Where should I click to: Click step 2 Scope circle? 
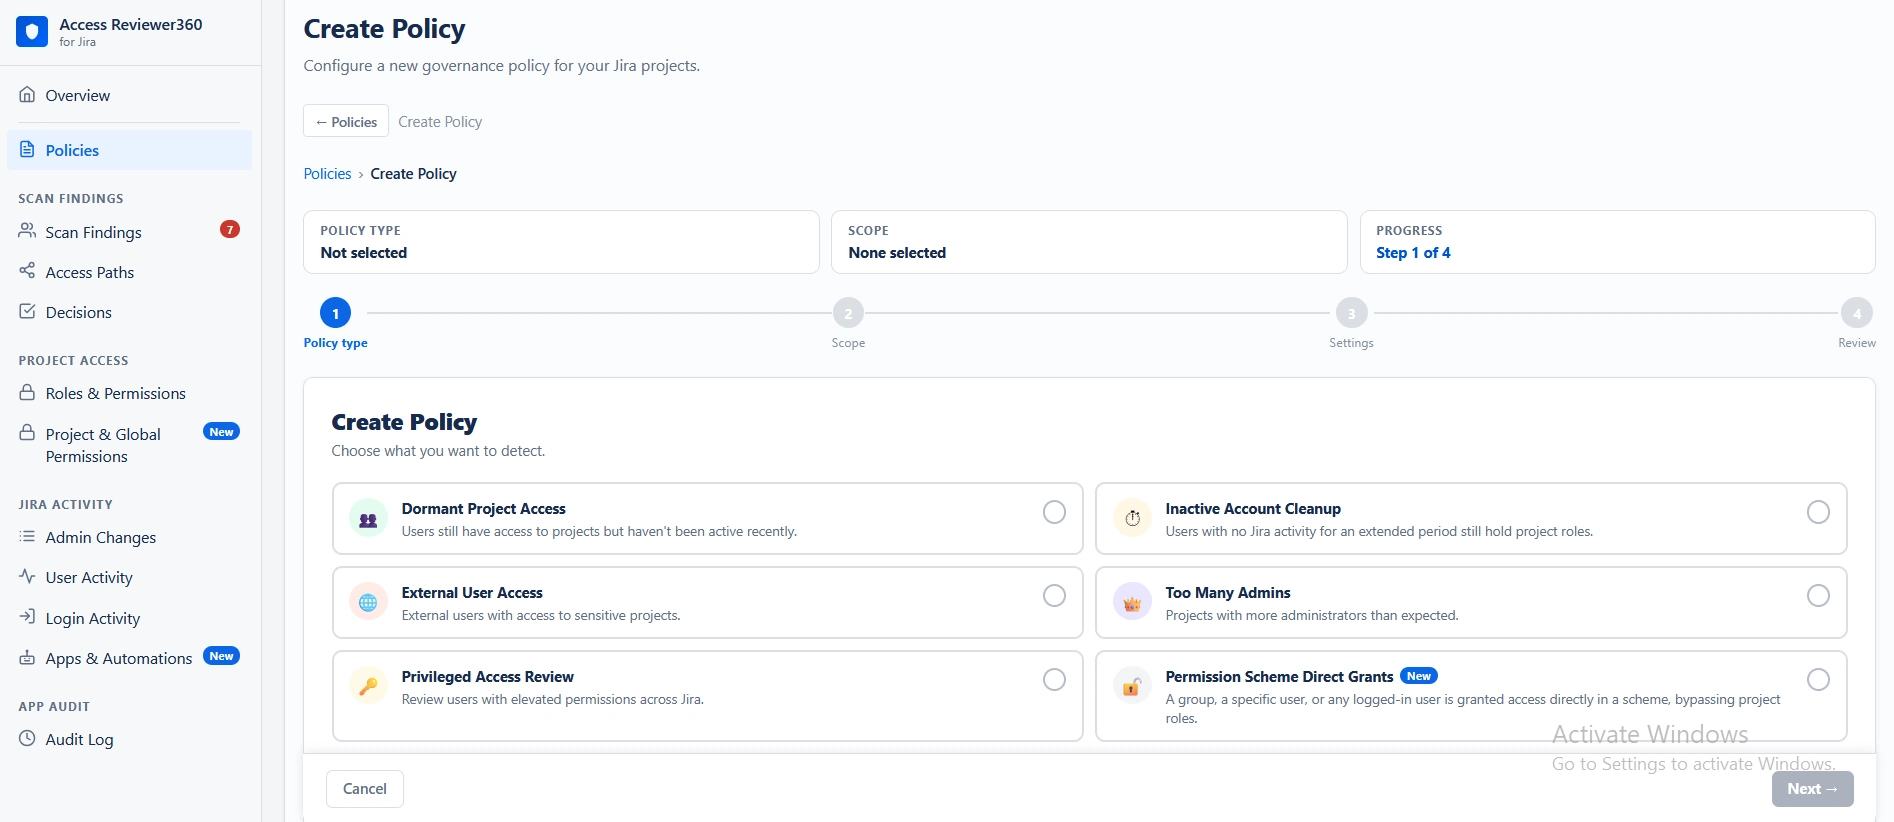[x=848, y=313]
